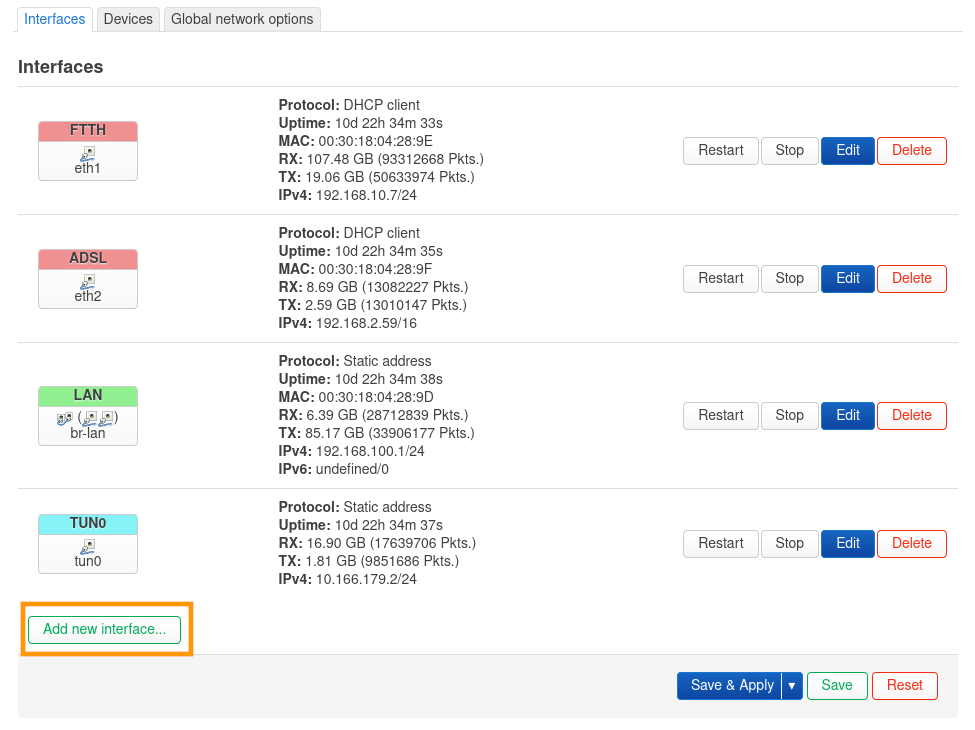Image resolution: width=975 pixels, height=730 pixels.
Task: Expand the Save & Apply dropdown arrow
Action: (792, 685)
